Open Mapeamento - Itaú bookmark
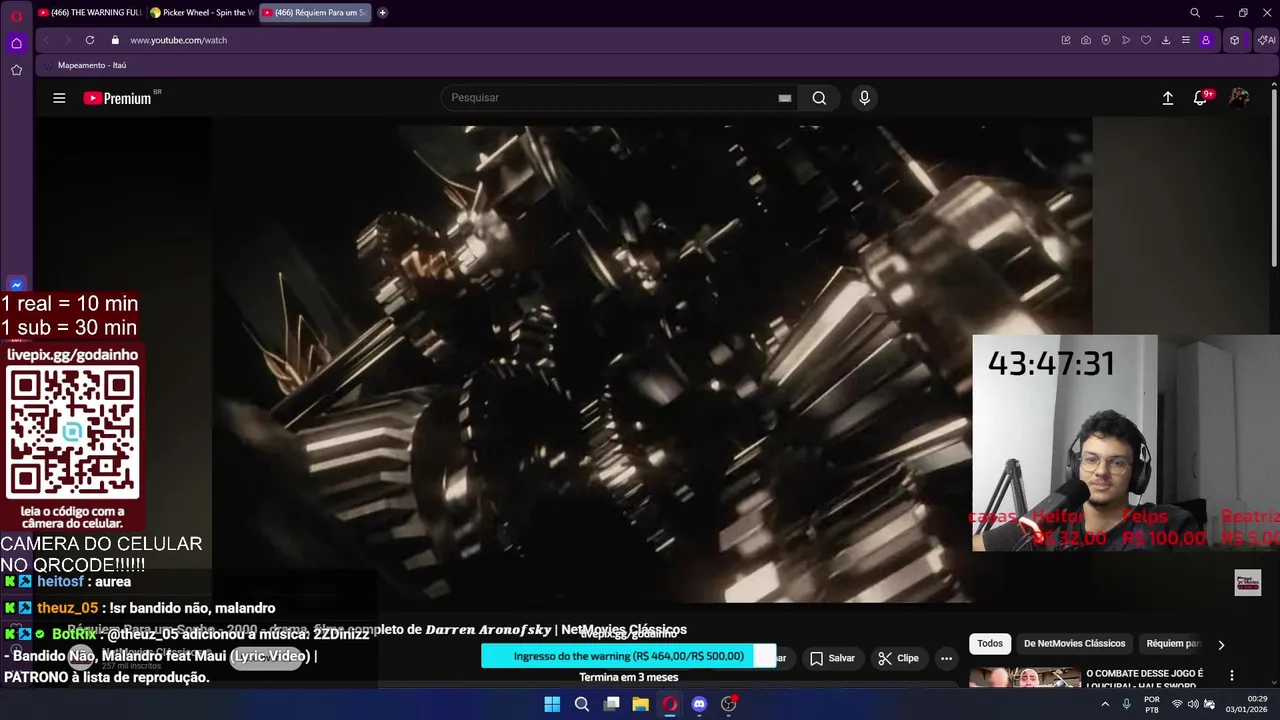 tap(84, 65)
